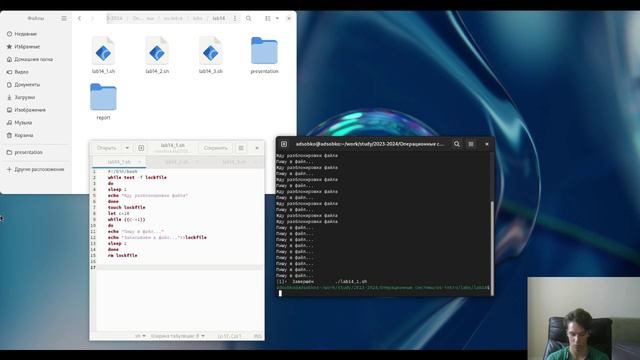The height and width of the screenshot is (360, 640).
Task: Open the report folder
Action: (x=103, y=102)
